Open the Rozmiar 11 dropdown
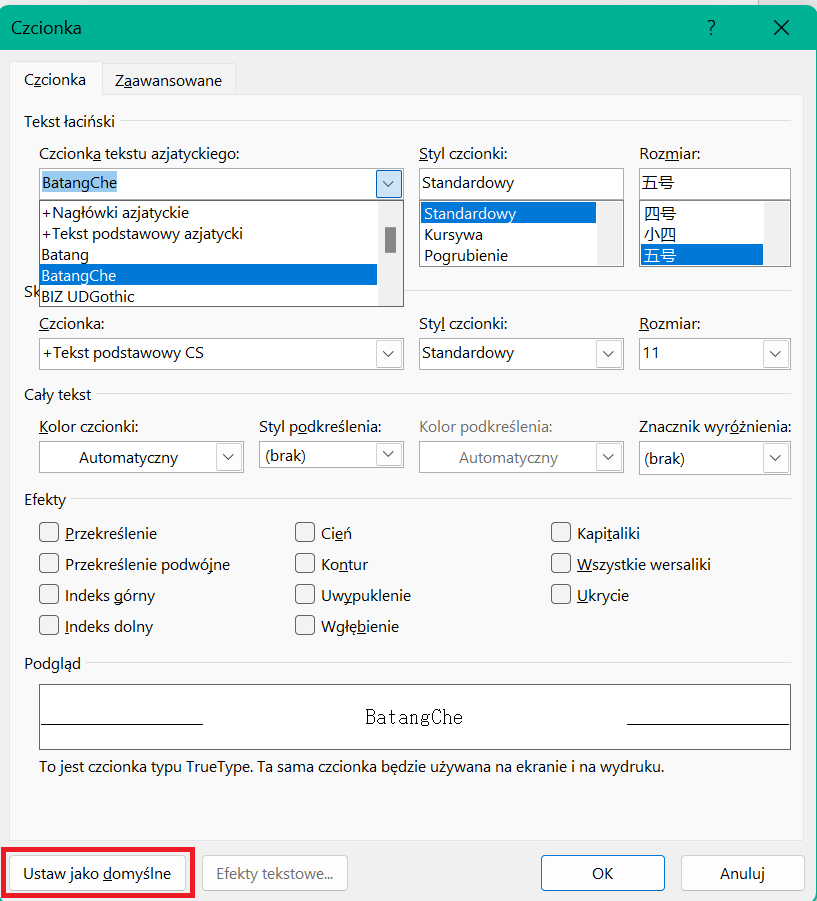The image size is (817, 901). [x=775, y=353]
